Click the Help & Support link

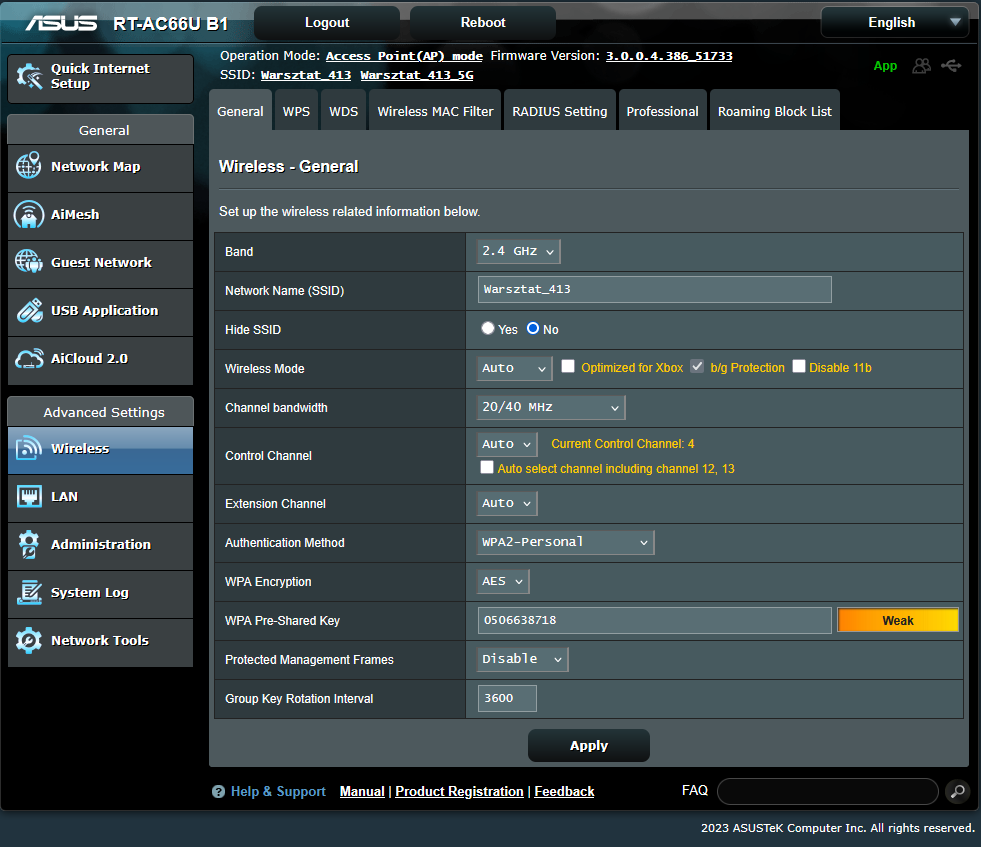point(278,791)
